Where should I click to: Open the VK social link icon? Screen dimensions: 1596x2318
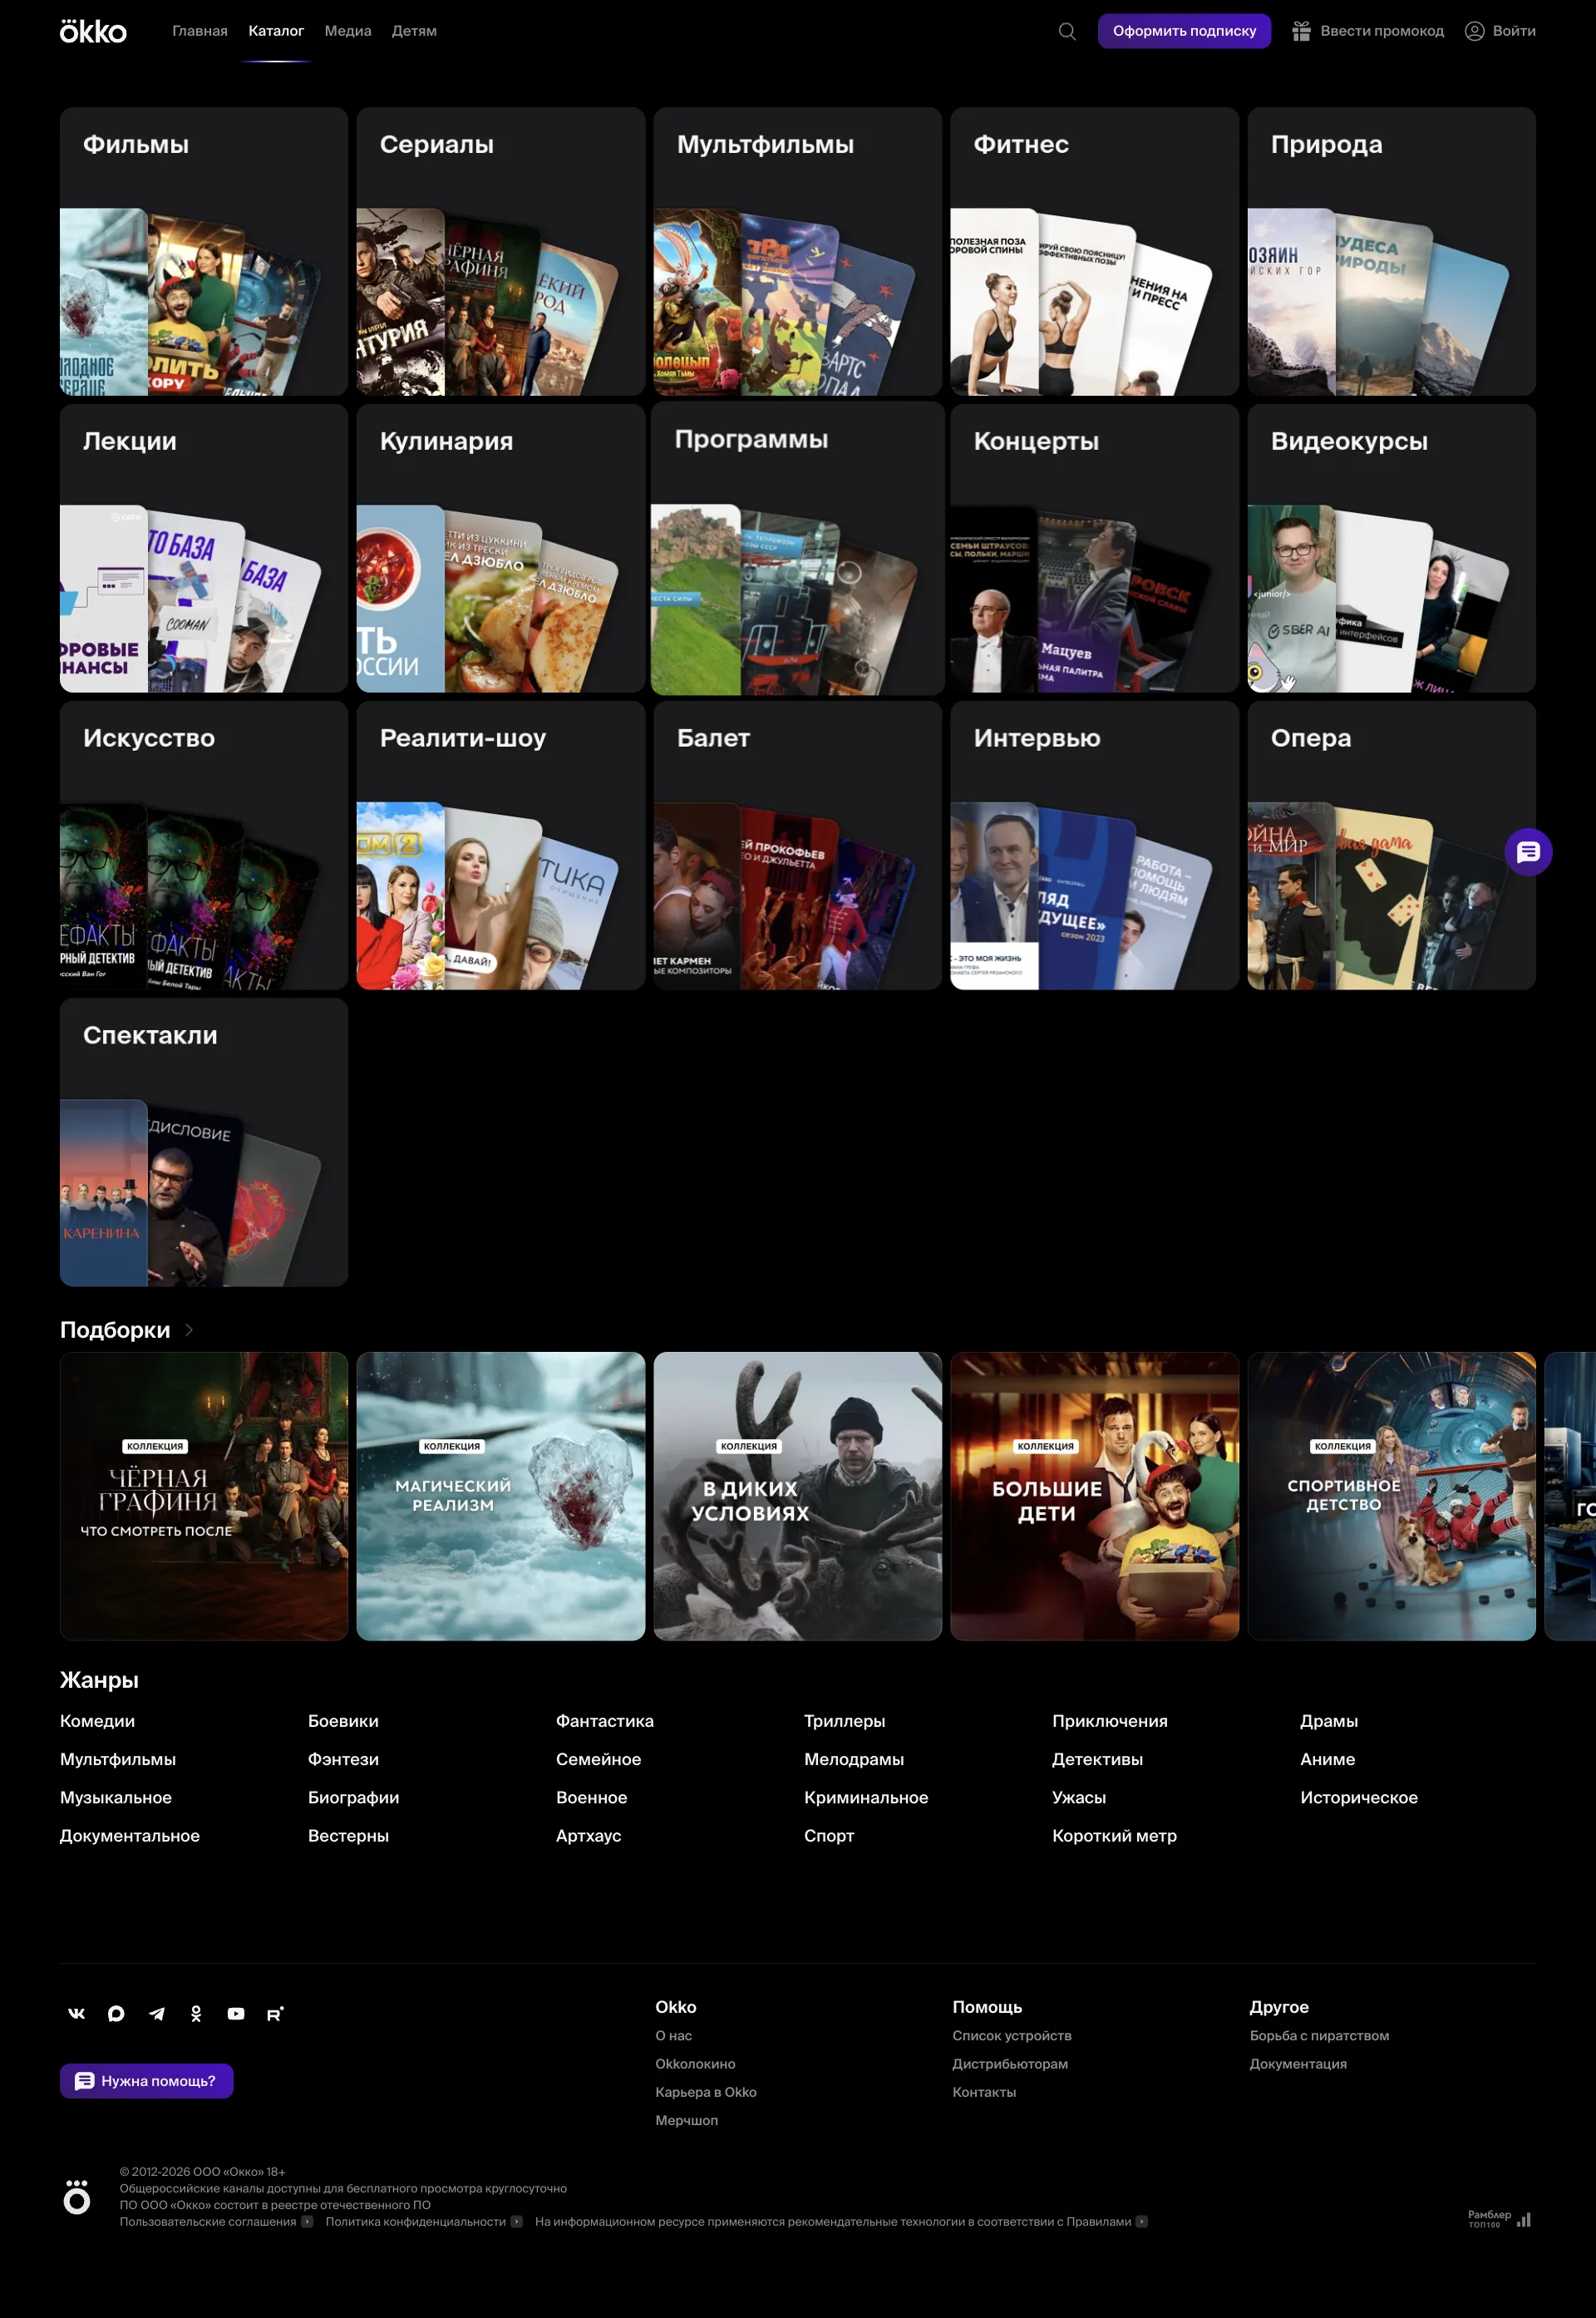[77, 2013]
